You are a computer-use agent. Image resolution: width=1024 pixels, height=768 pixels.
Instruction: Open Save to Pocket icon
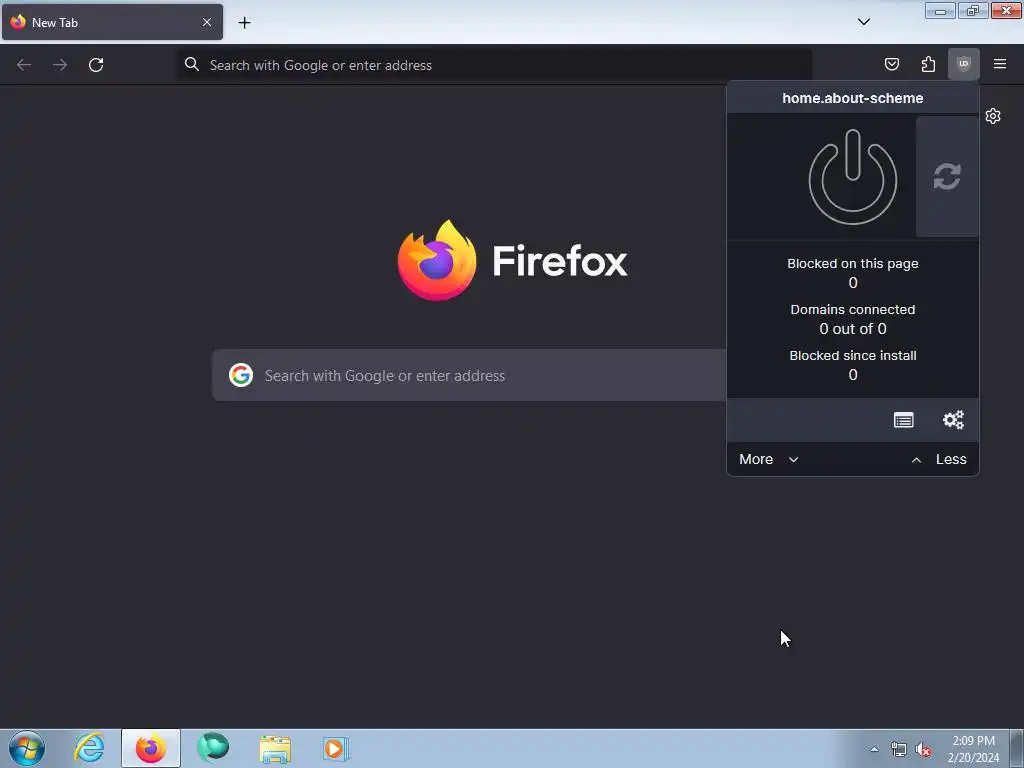[x=891, y=64]
